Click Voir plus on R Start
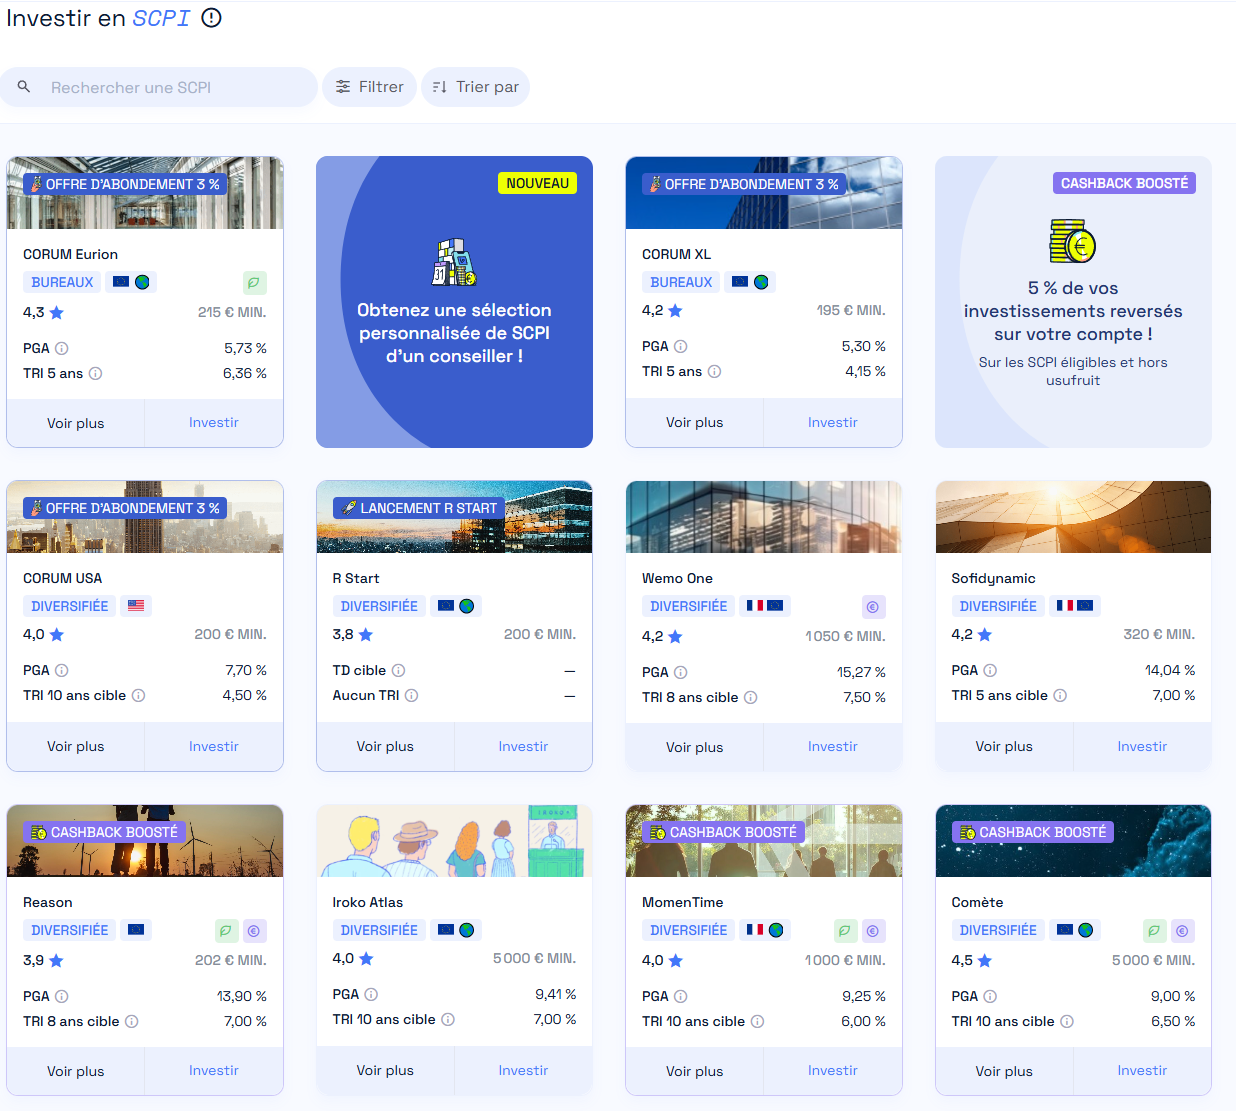 coord(385,746)
